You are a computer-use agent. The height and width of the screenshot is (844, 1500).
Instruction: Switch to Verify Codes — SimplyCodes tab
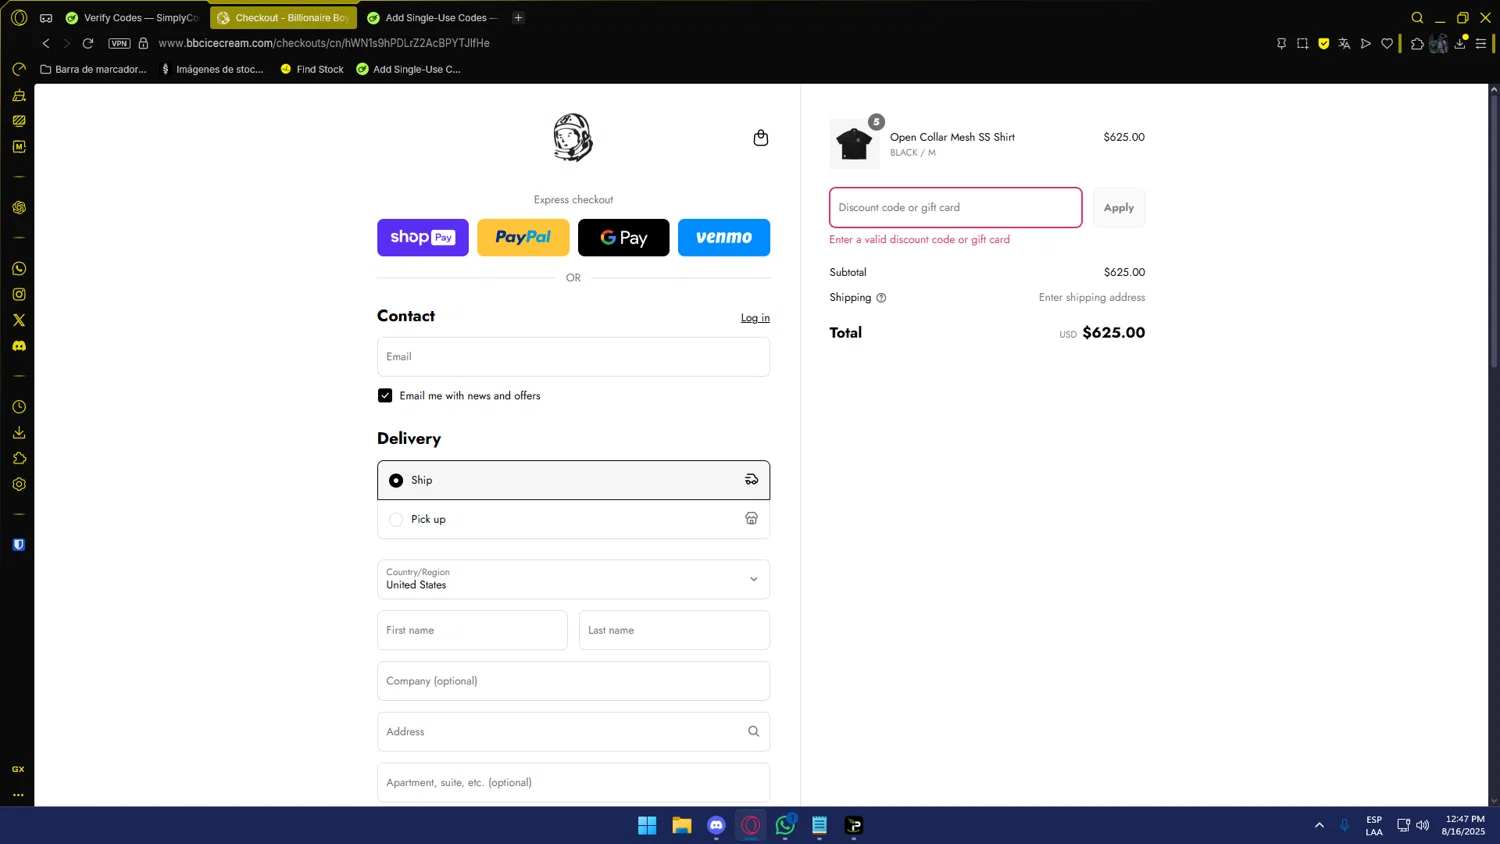point(132,18)
